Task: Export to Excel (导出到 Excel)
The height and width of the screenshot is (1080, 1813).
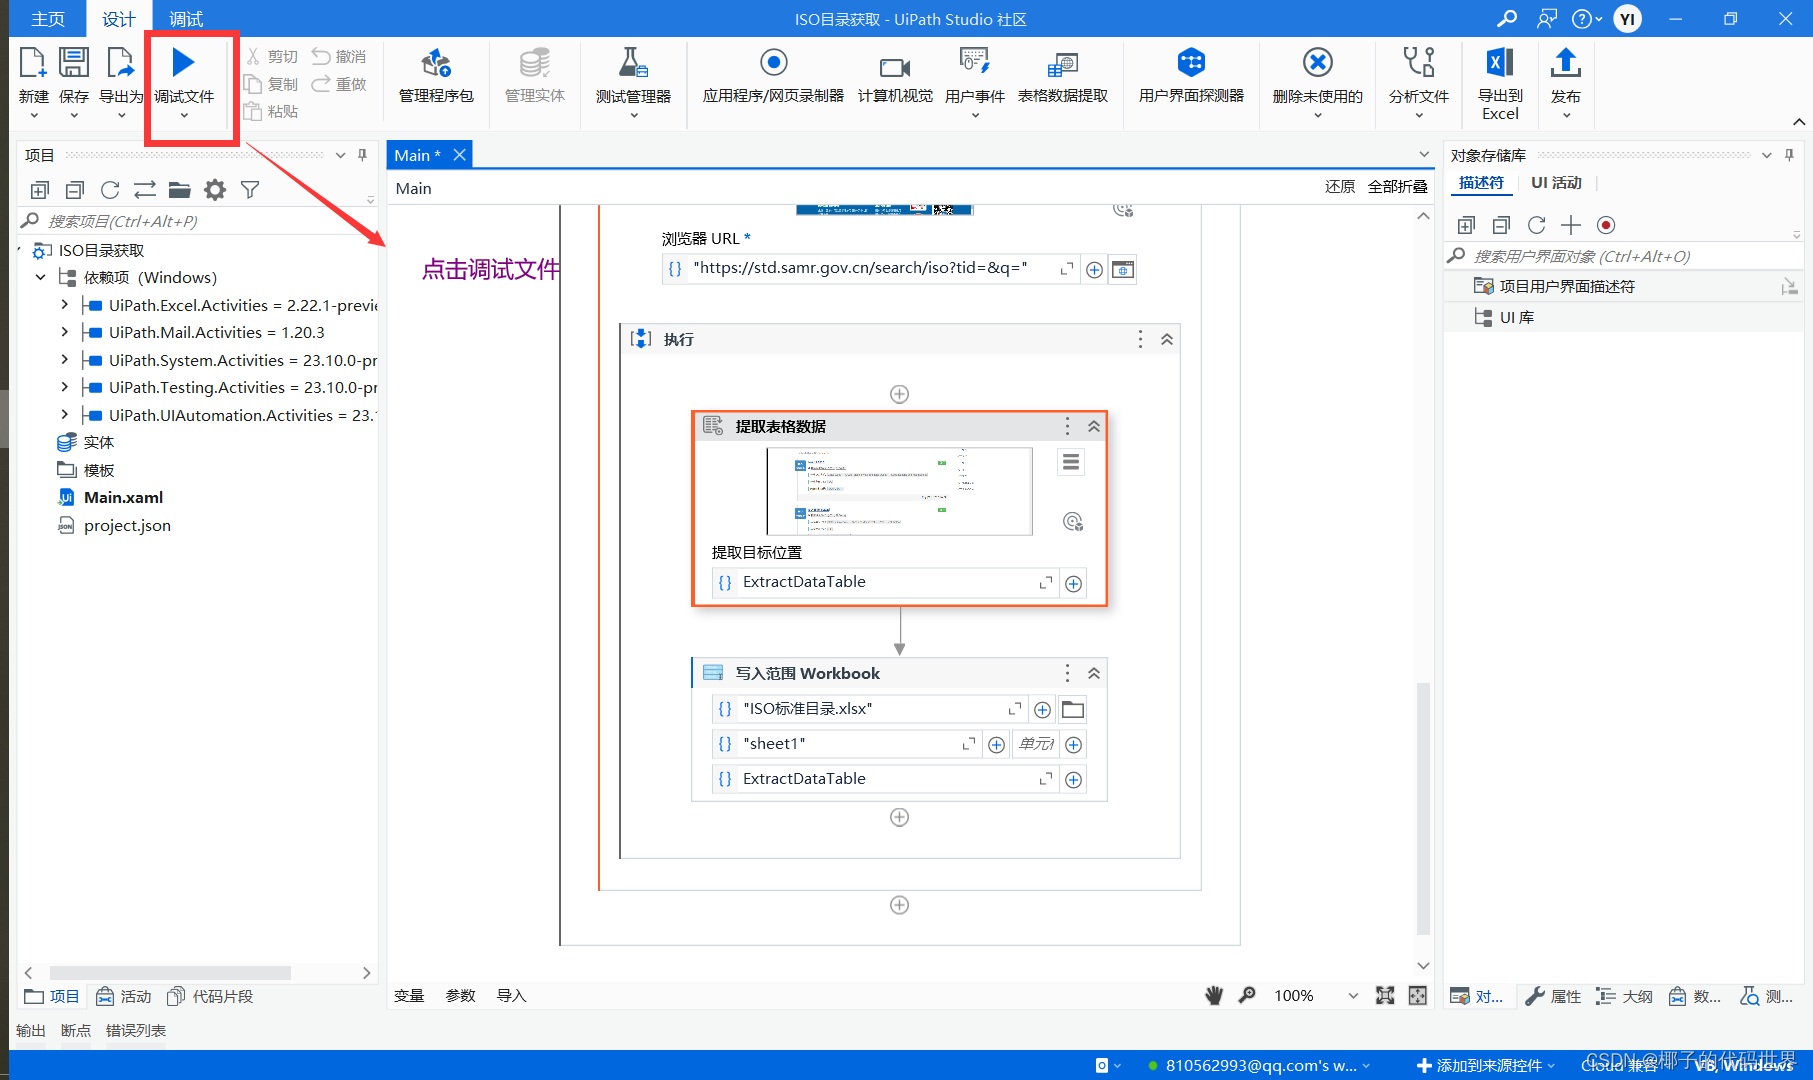Action: point(1500,82)
